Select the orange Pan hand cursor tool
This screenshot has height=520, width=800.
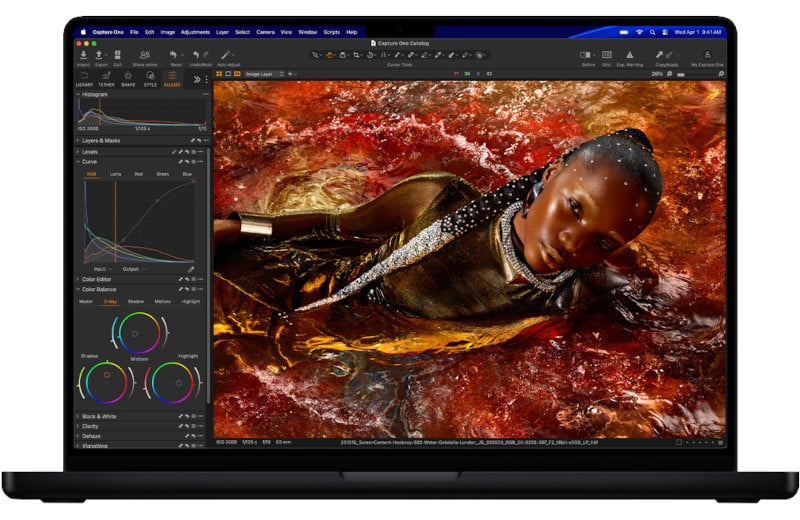pyautogui.click(x=330, y=55)
